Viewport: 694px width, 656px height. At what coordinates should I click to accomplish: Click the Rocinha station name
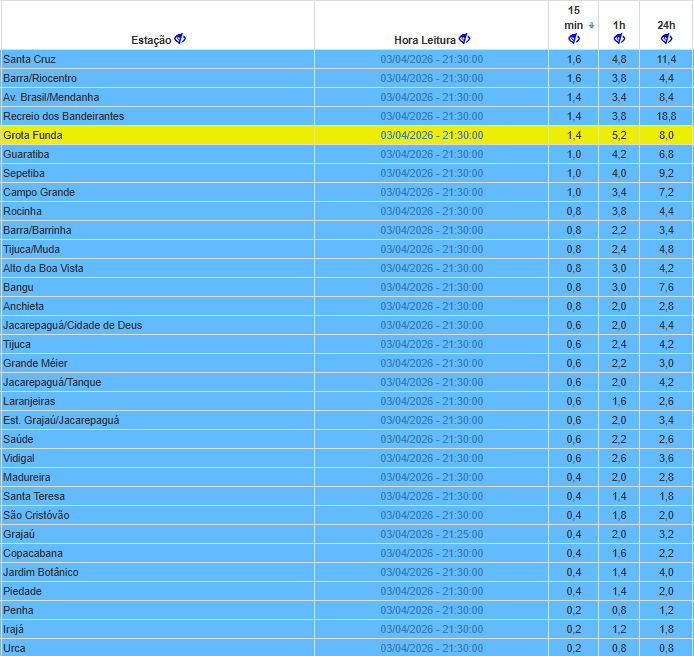click(22, 212)
